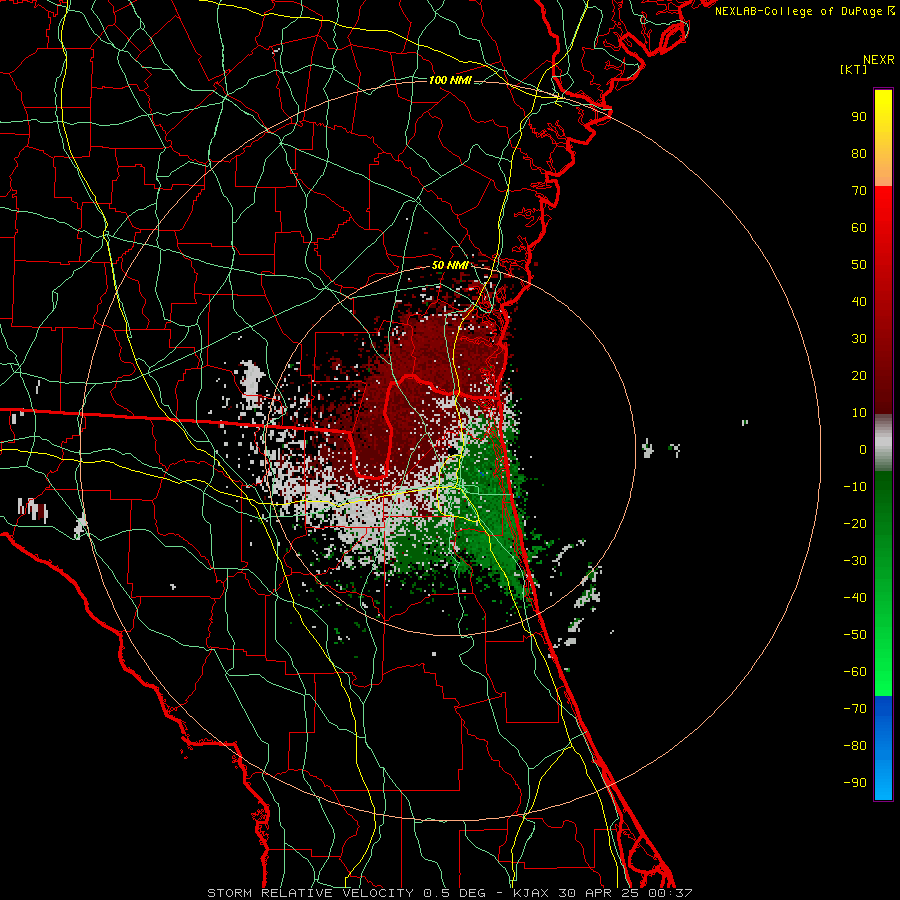The height and width of the screenshot is (900, 900).
Task: Click the 100 NMI range ring label
Action: point(450,80)
